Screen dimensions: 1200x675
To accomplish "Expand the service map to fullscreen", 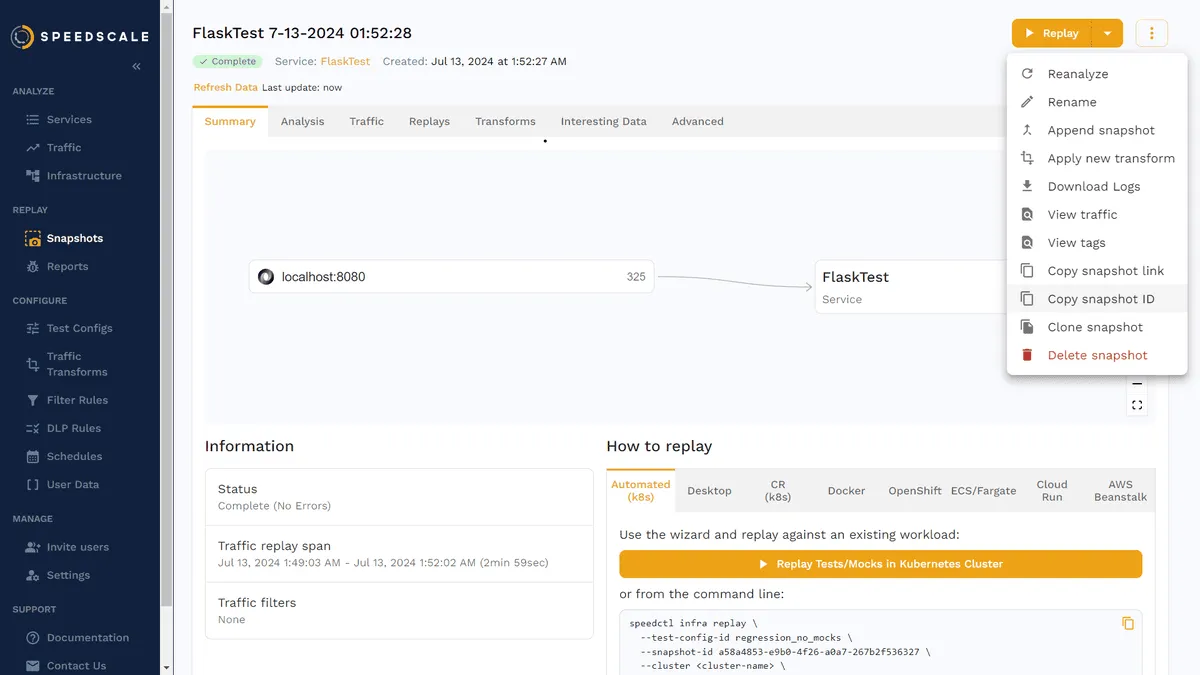I will point(1136,404).
